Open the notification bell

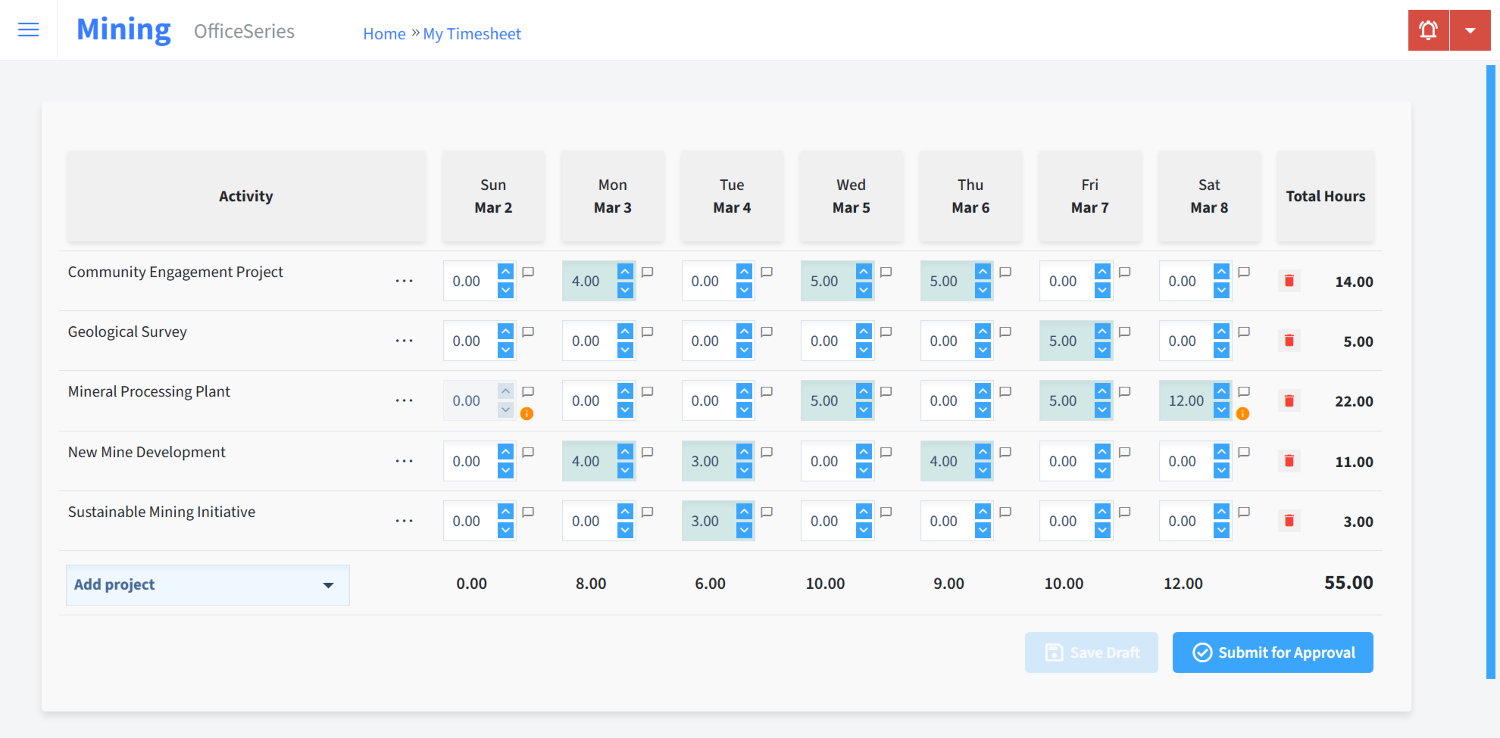tap(1427, 29)
